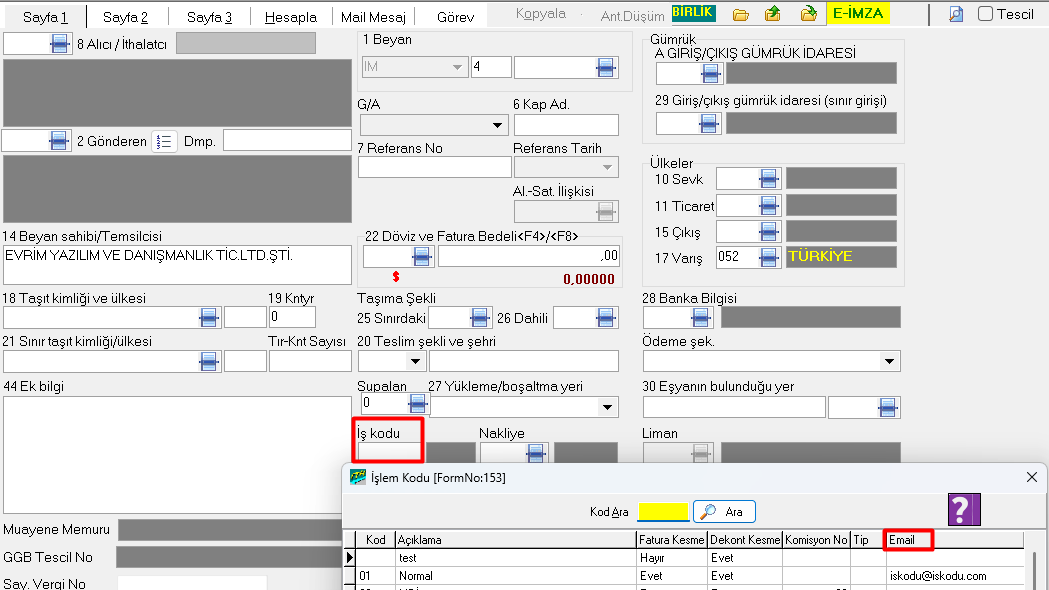Click the yellow Kod Ara input field
Image resolution: width=1049 pixels, height=590 pixels.
coord(662,512)
